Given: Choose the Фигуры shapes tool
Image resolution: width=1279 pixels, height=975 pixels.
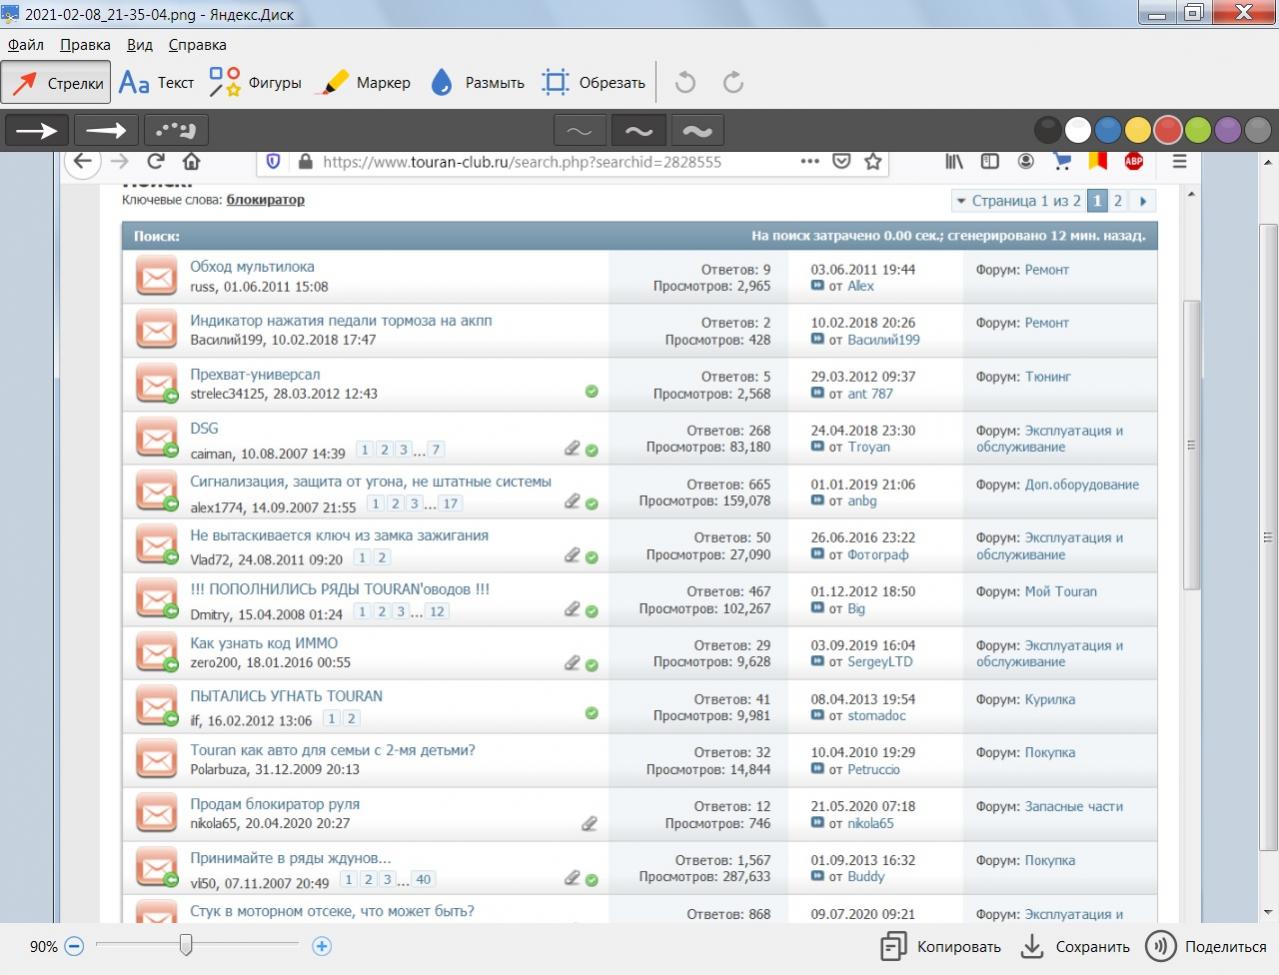Looking at the screenshot, I should coord(255,83).
